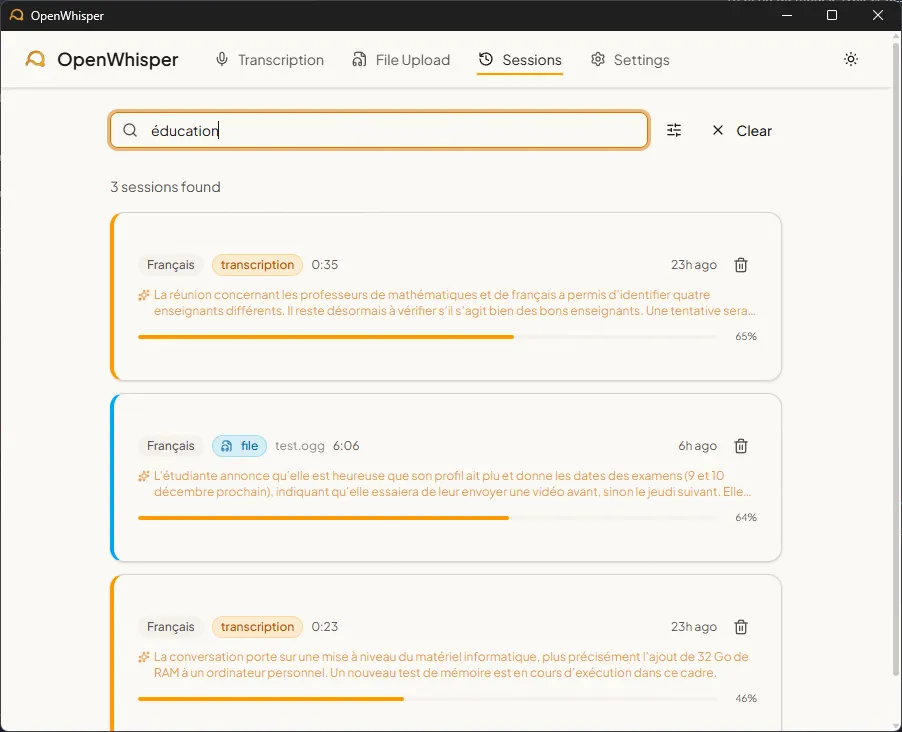
Task: Open the search filters icon
Action: coord(674,130)
